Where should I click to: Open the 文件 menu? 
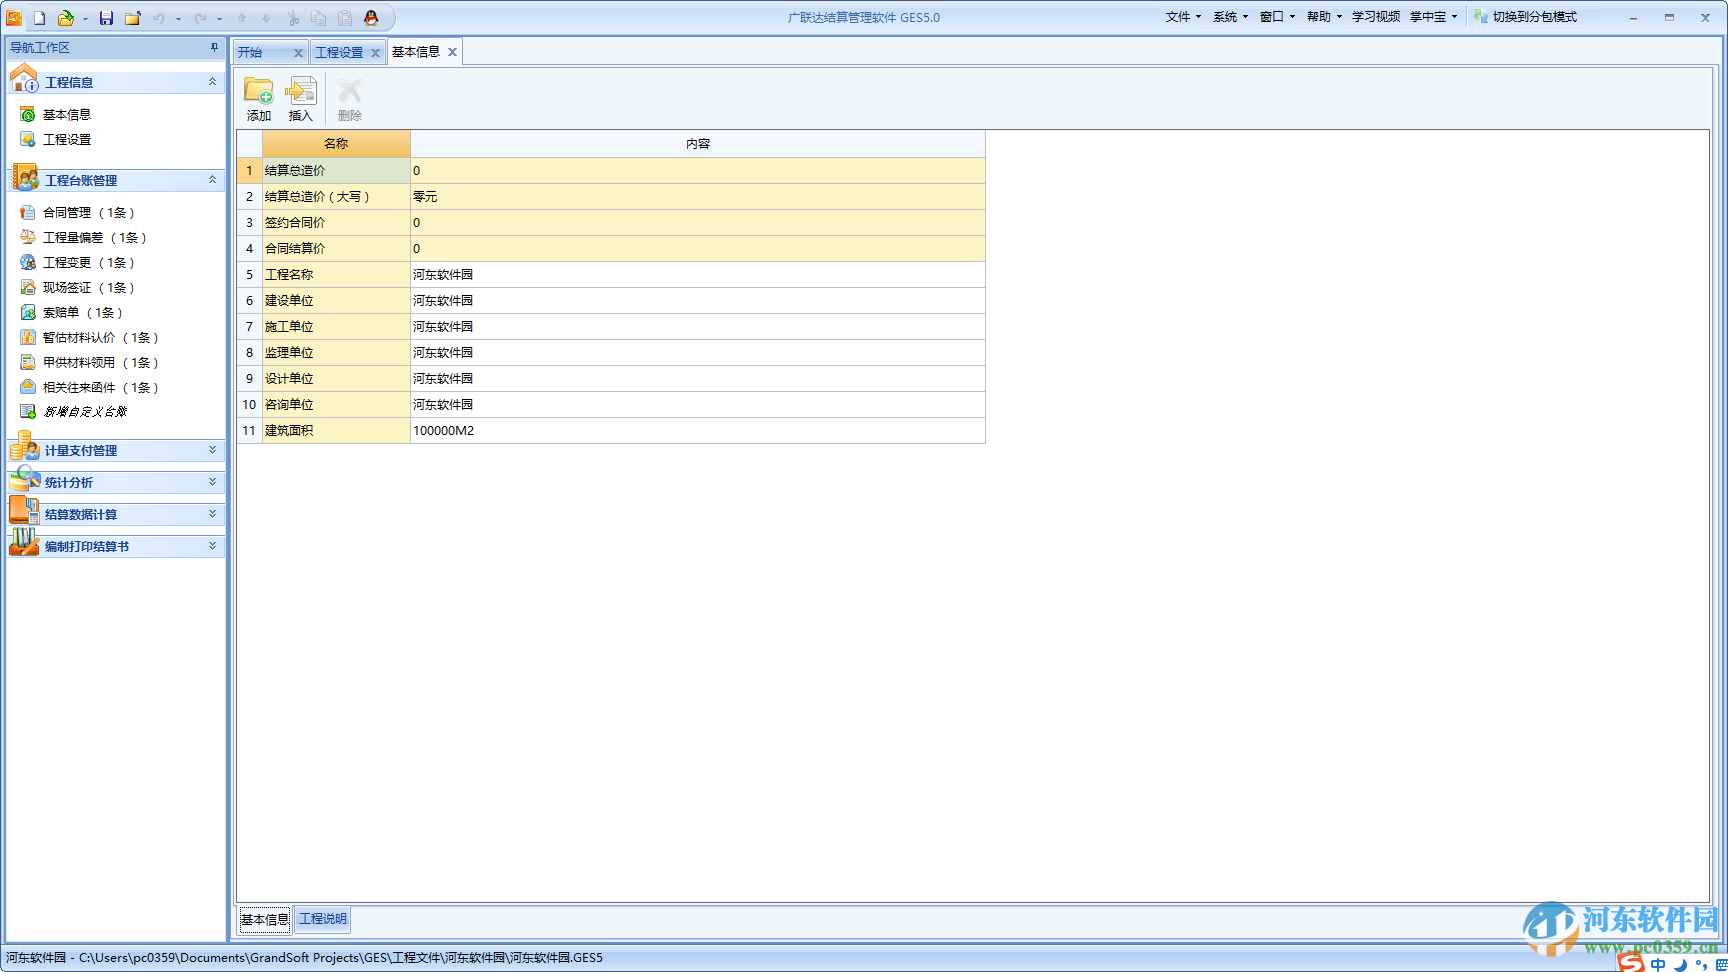tap(1183, 17)
